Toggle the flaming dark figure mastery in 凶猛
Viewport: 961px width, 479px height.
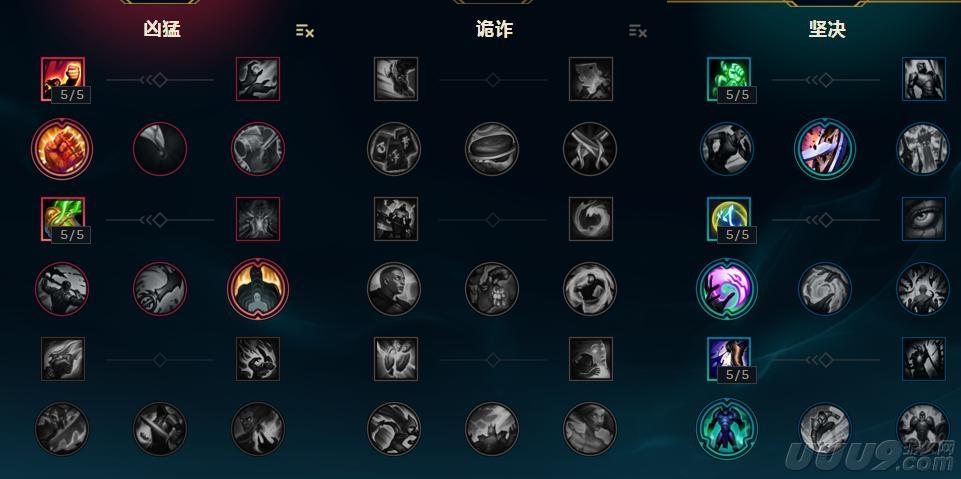(x=258, y=289)
